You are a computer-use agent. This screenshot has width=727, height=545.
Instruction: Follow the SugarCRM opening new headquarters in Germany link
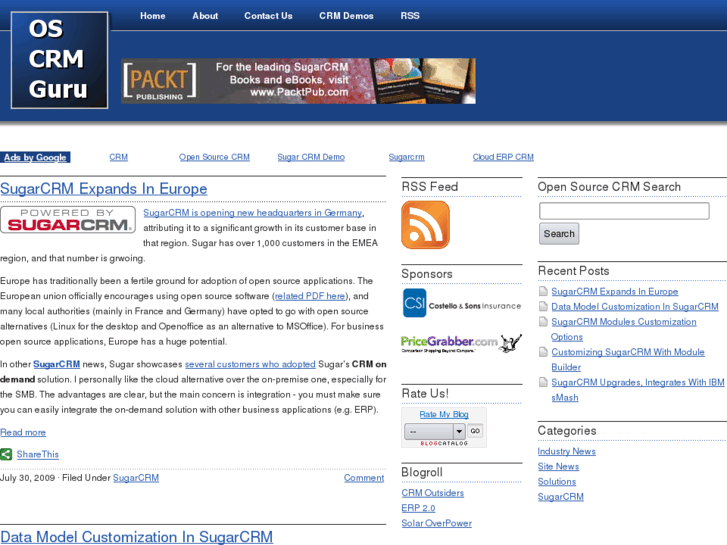(253, 213)
